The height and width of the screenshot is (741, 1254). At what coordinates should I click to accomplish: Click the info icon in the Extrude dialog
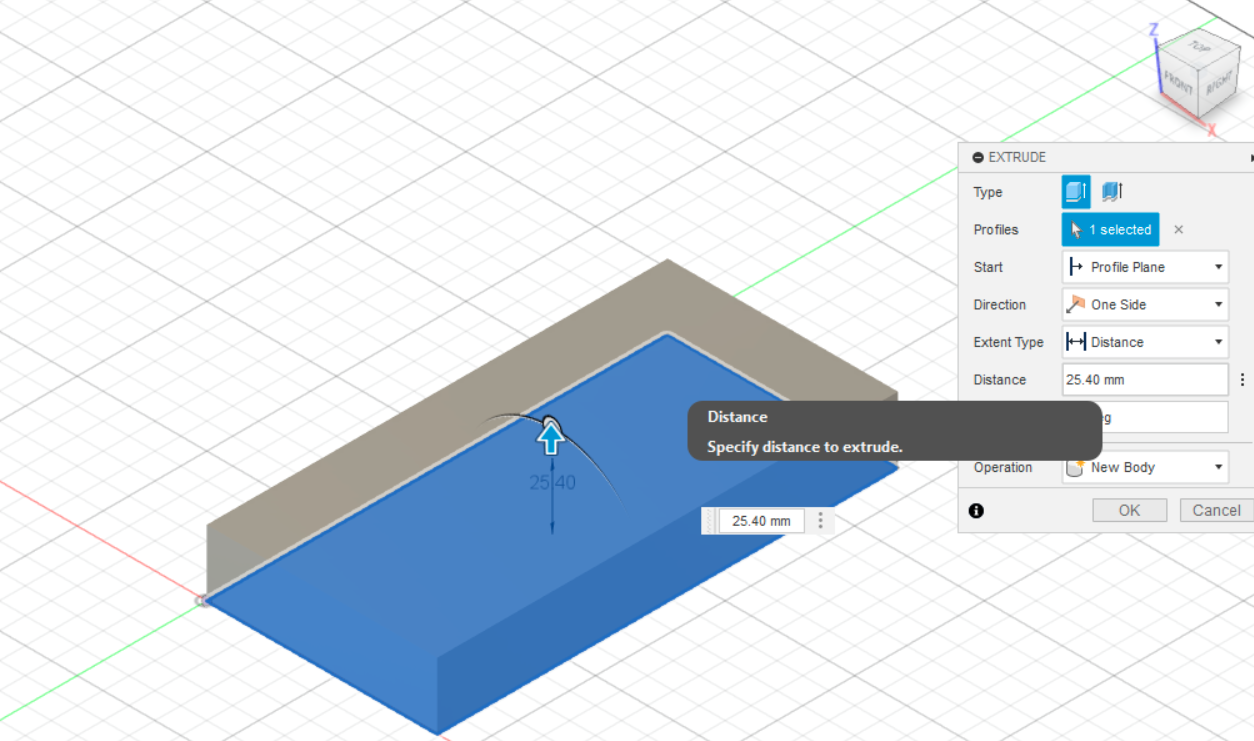pos(976,510)
